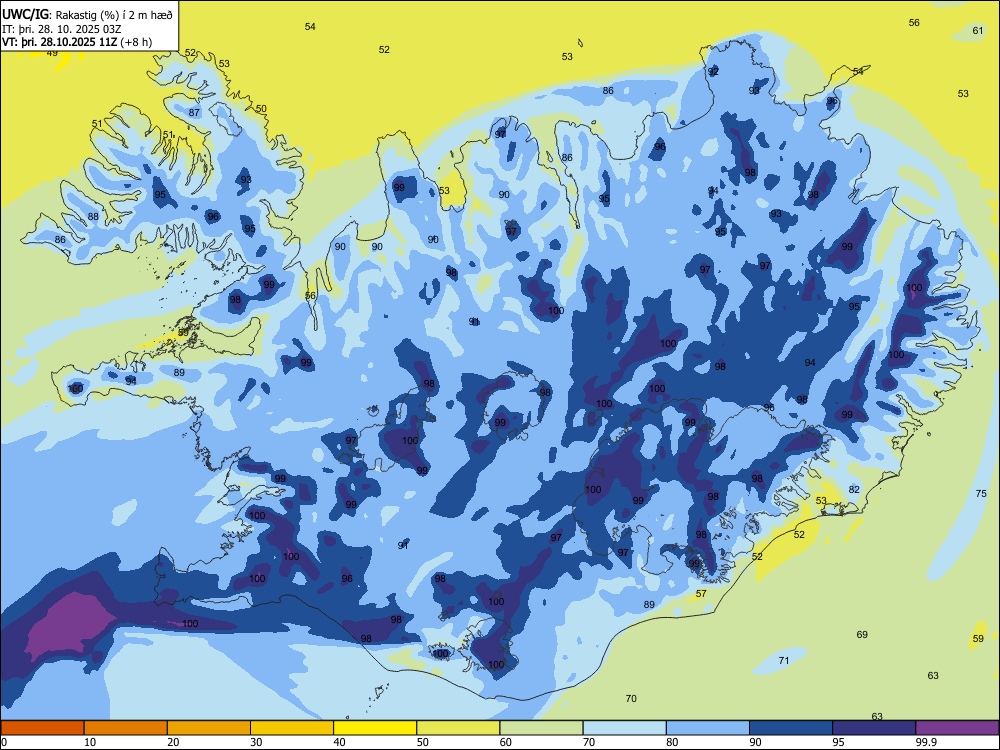Select the 30–40 golden legend swatch
Viewport: 1000px width, 750px height.
tap(292, 728)
